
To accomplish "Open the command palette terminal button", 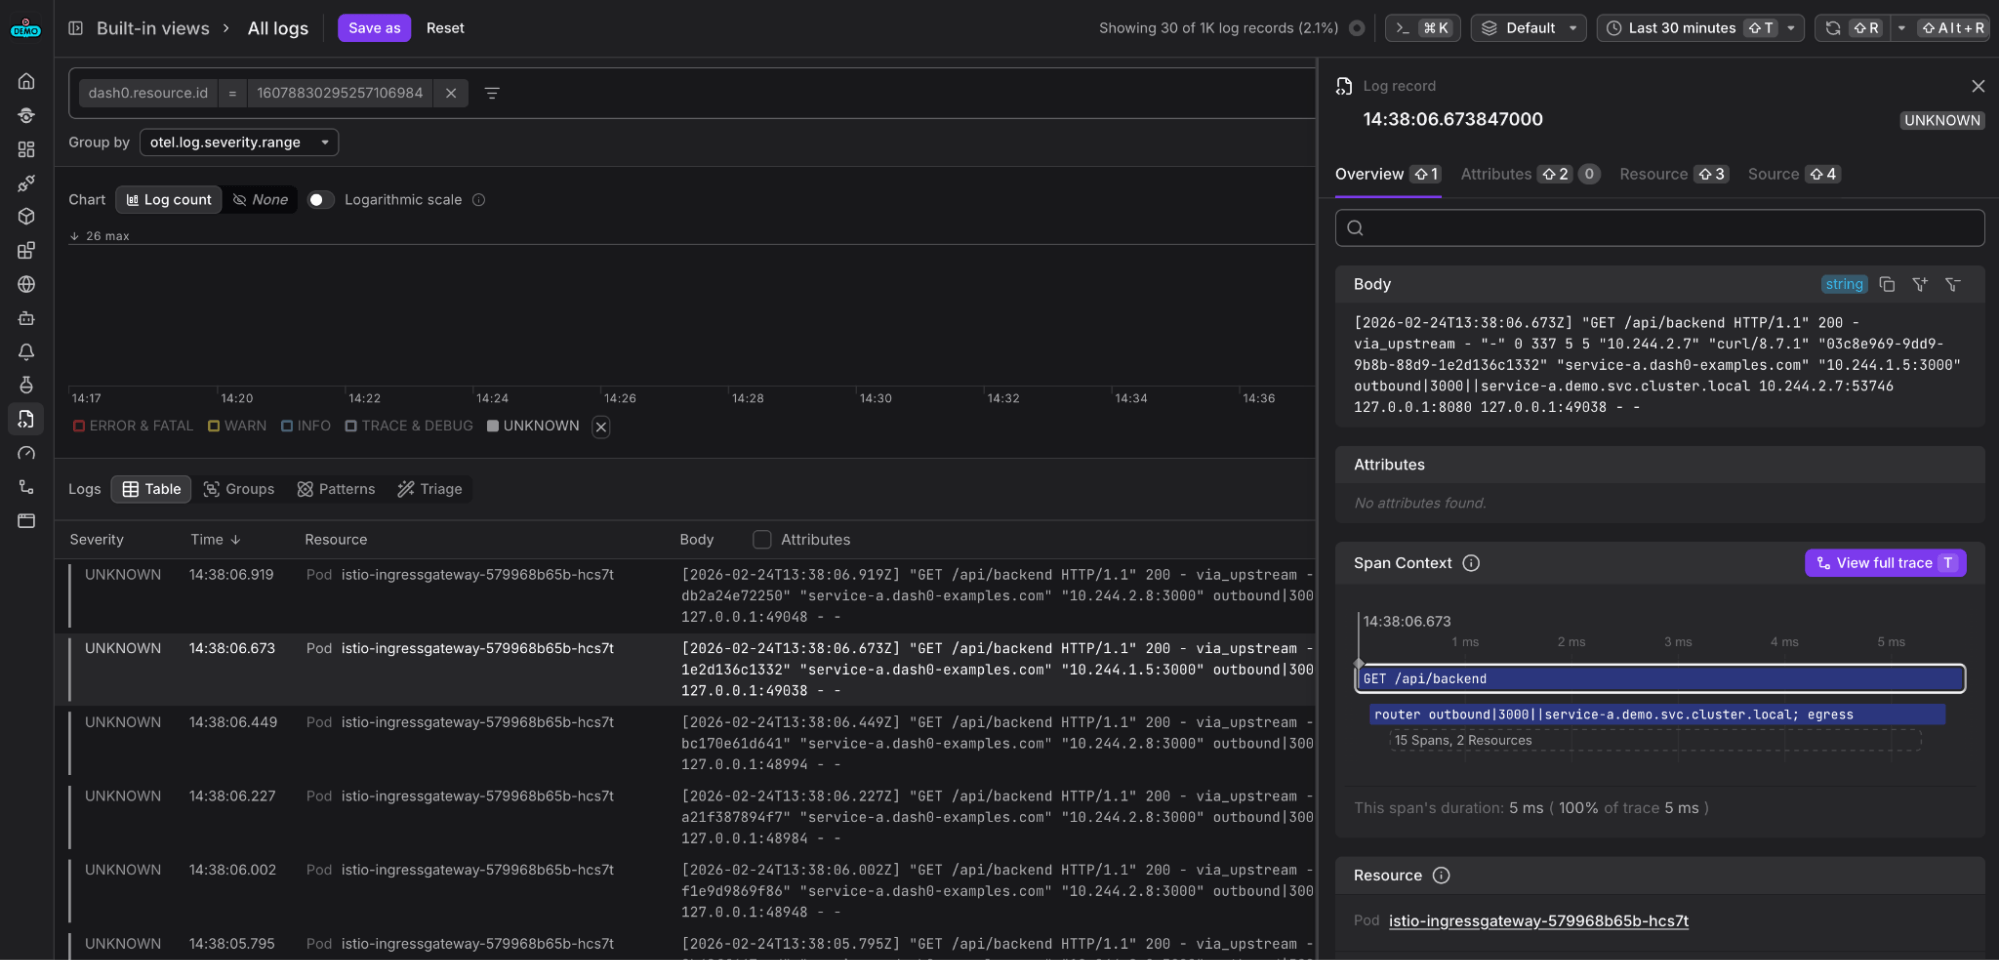I will coord(1422,28).
